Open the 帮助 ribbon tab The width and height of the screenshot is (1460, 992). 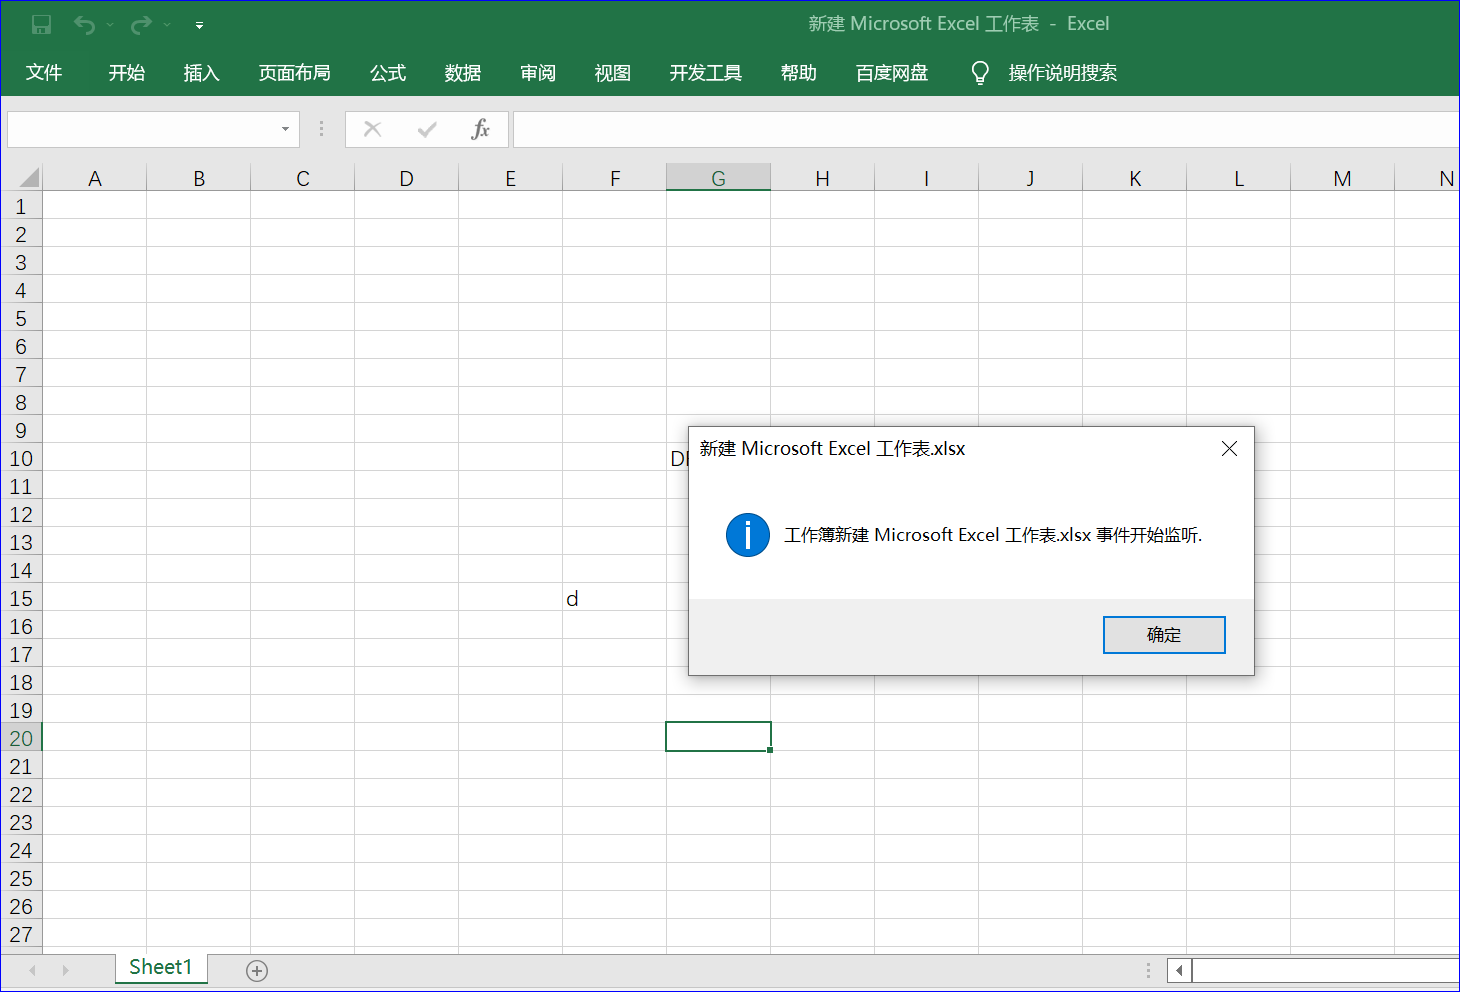click(x=799, y=73)
